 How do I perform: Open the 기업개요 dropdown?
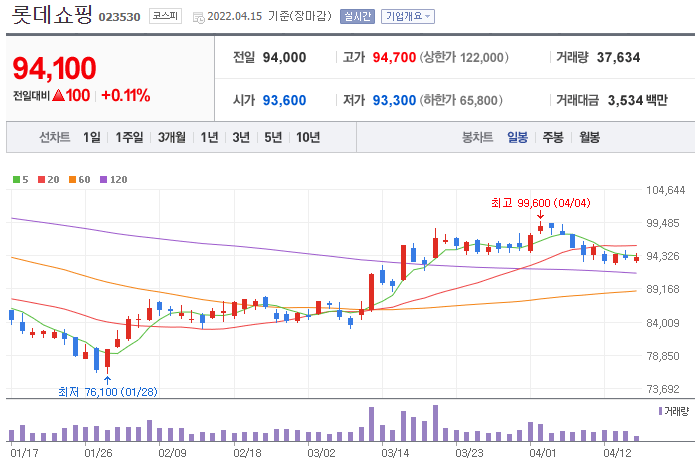pos(408,16)
